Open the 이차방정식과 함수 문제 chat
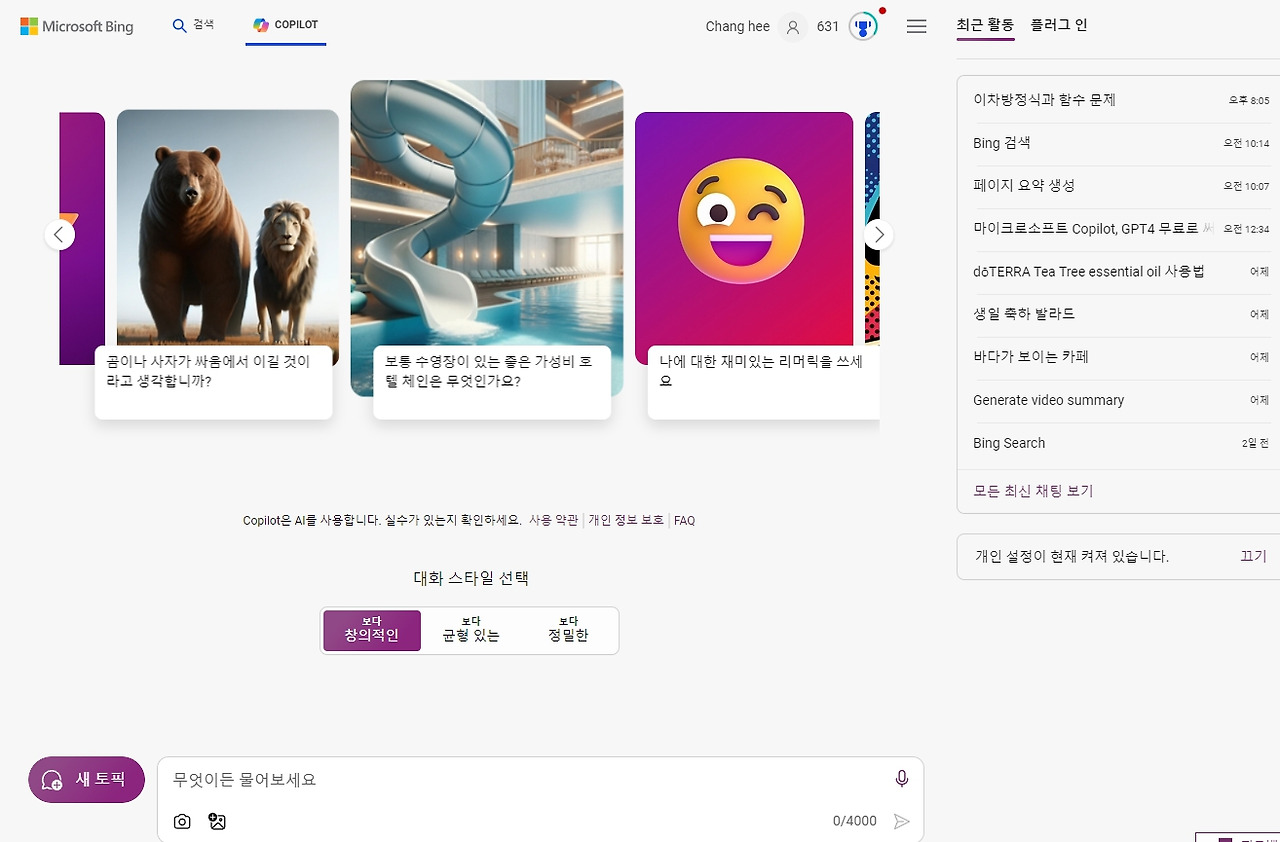1280x842 pixels. (x=1121, y=100)
